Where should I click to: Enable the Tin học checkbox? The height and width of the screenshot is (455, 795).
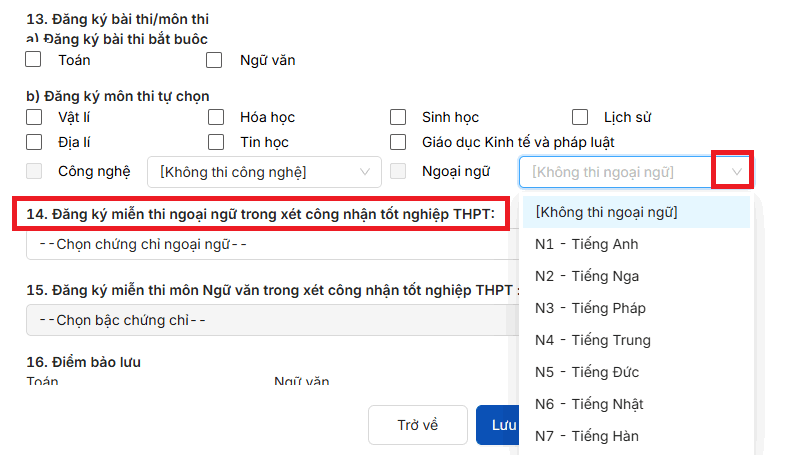(216, 143)
